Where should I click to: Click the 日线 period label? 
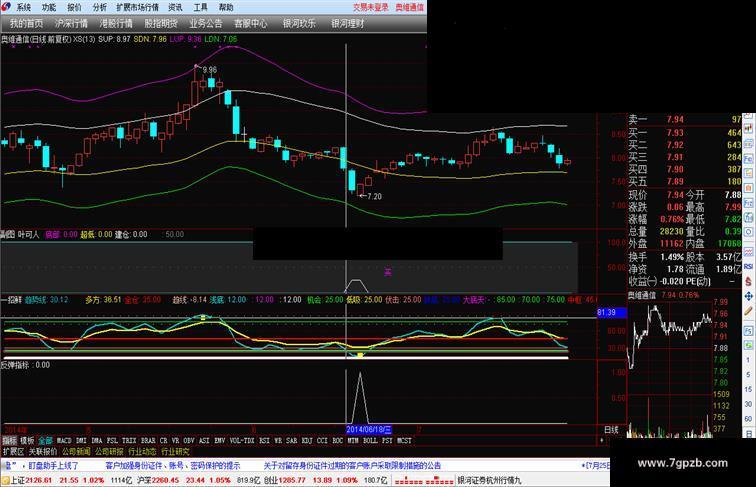point(611,429)
